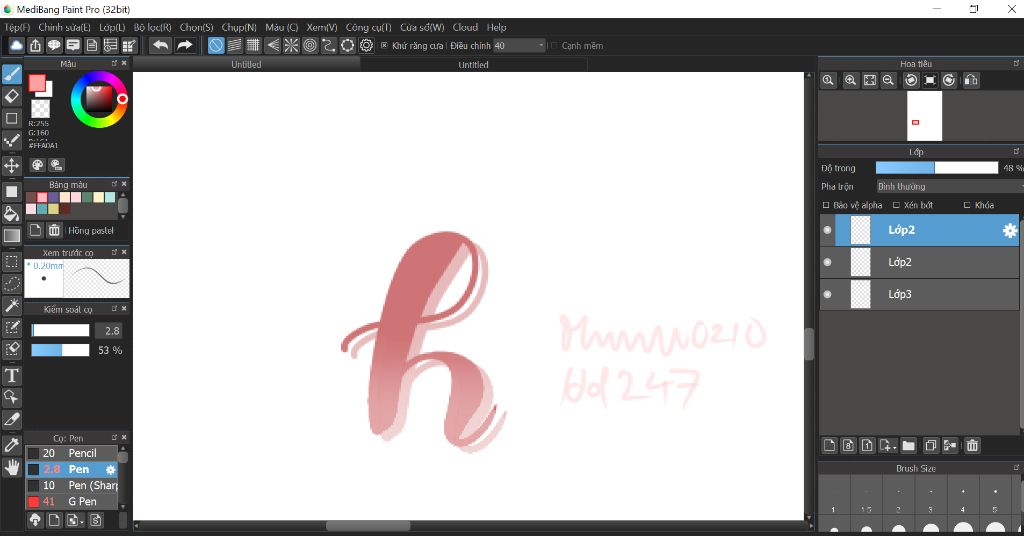This screenshot has width=1024, height=536.
Task: Zoom out in the navigator panel
Action: coord(888,80)
